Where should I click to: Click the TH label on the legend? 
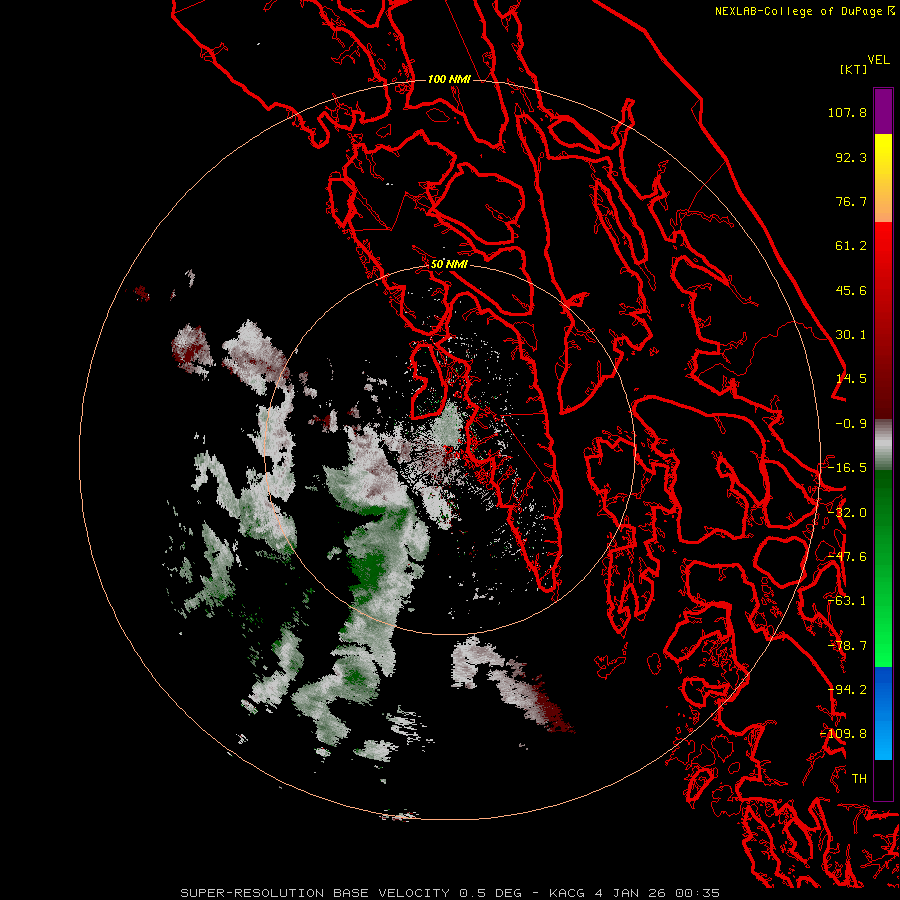tap(859, 779)
